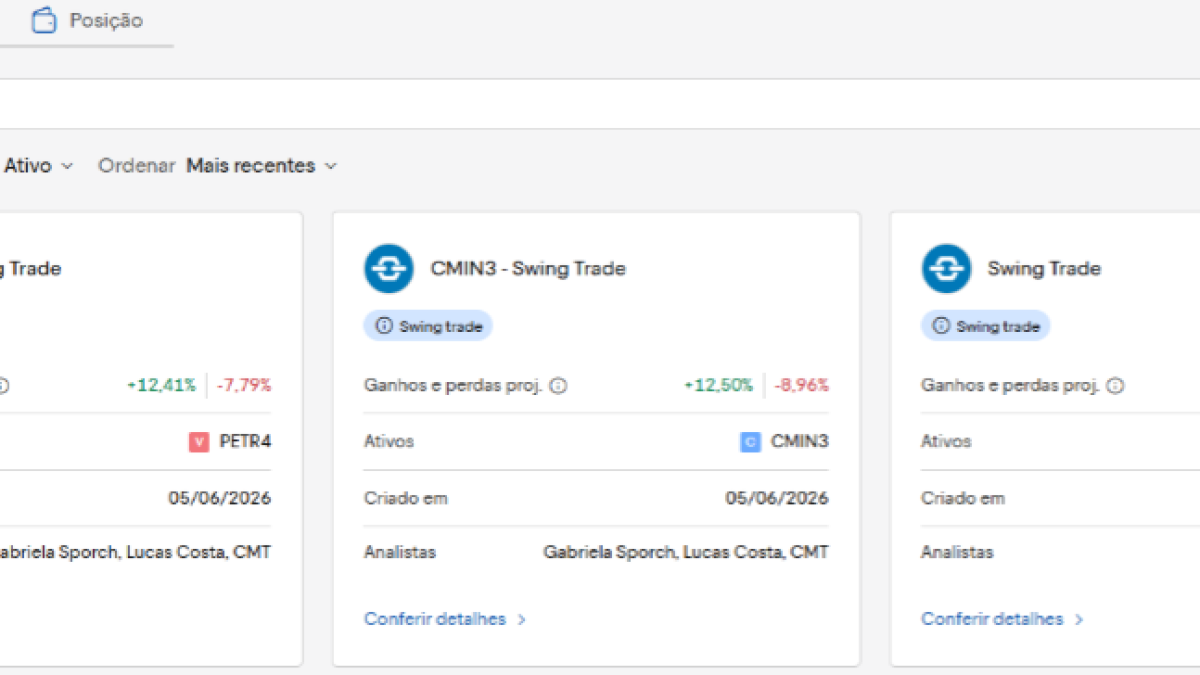
Task: Click CMIN3 card creation date 05/06/2026
Action: click(777, 498)
